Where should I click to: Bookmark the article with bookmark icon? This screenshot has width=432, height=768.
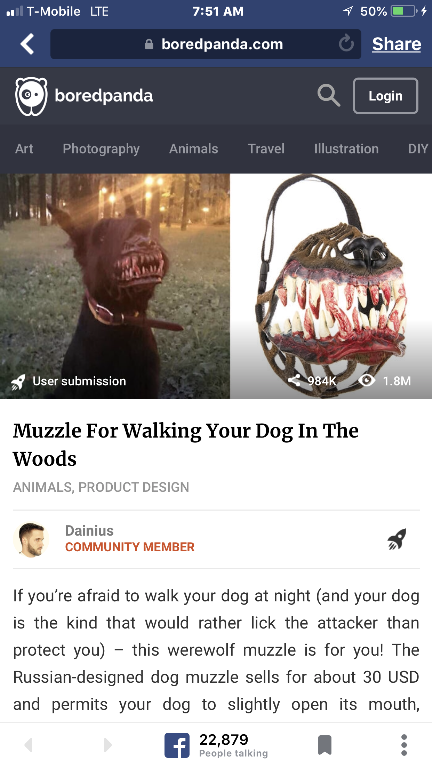[x=325, y=745]
